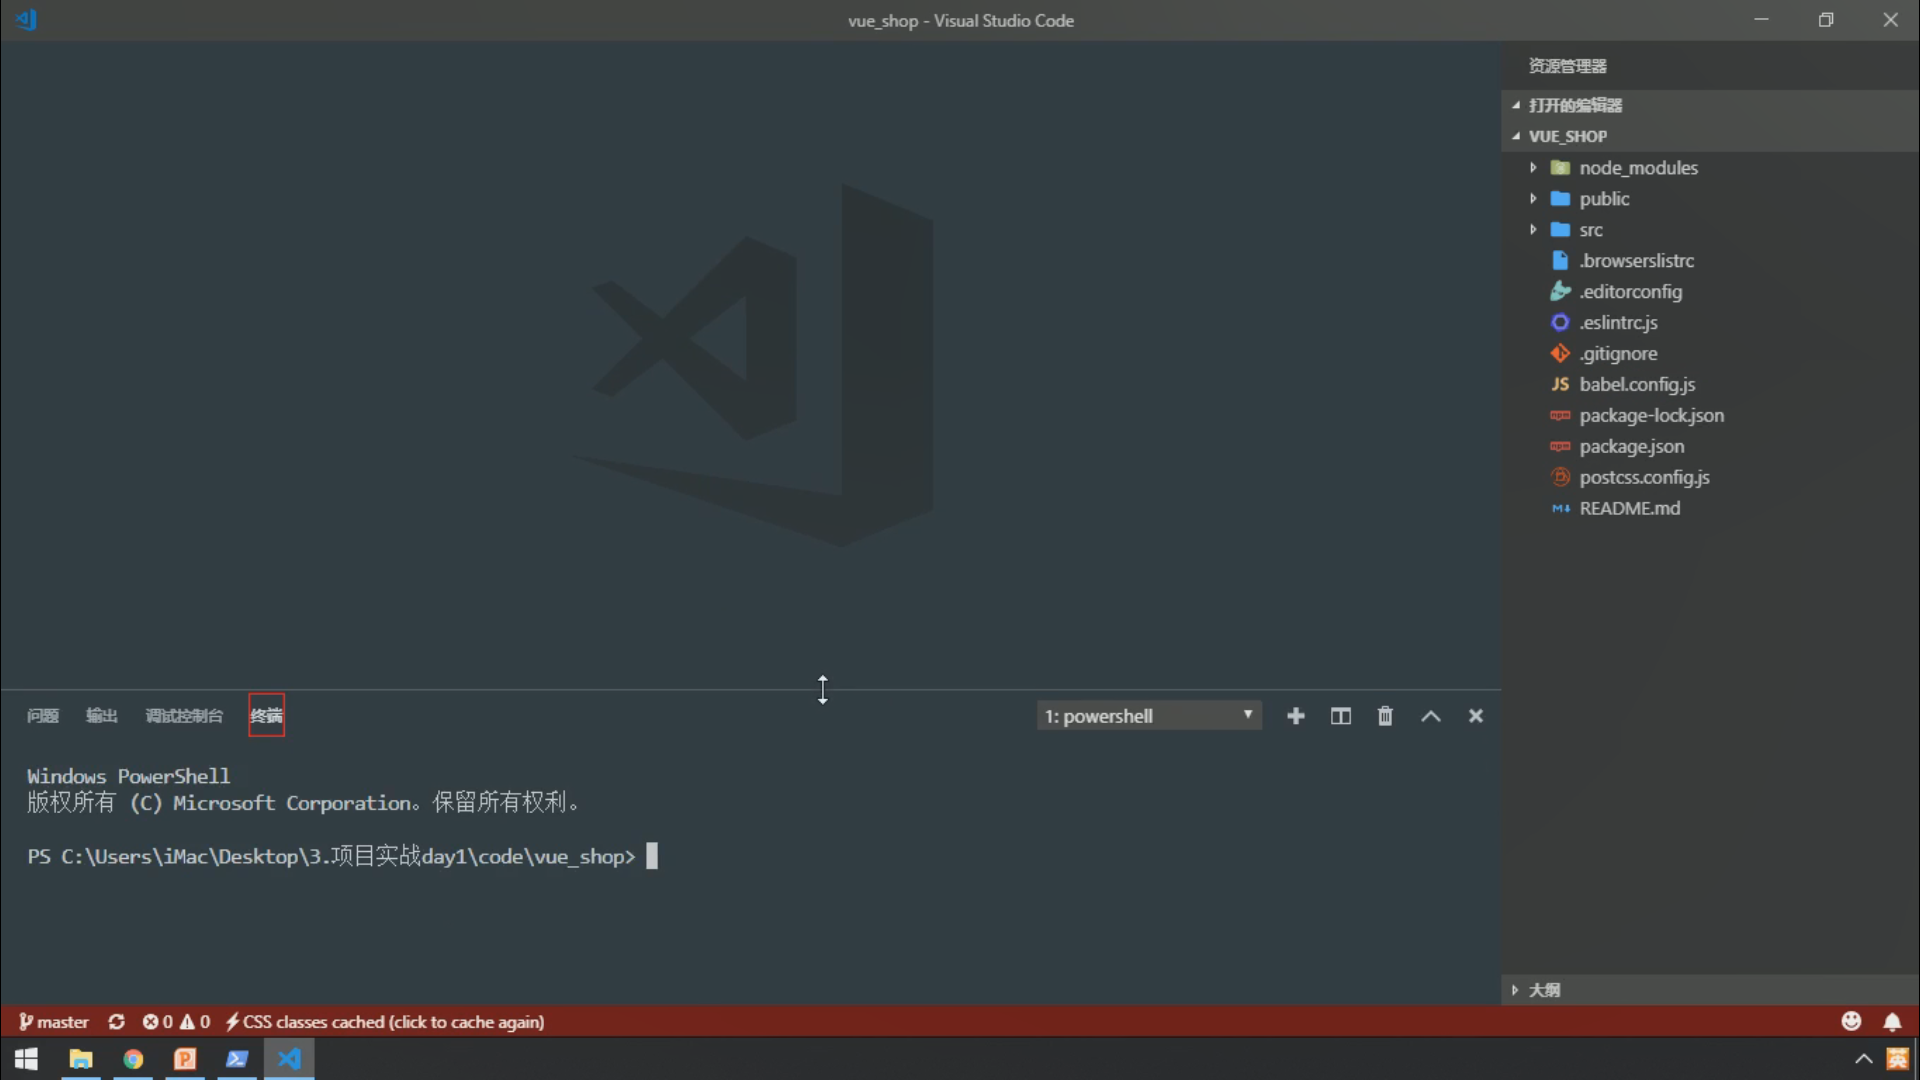Screen dimensions: 1920x1080
Task: Expand the node_modules folder arrow
Action: [x=1533, y=168]
